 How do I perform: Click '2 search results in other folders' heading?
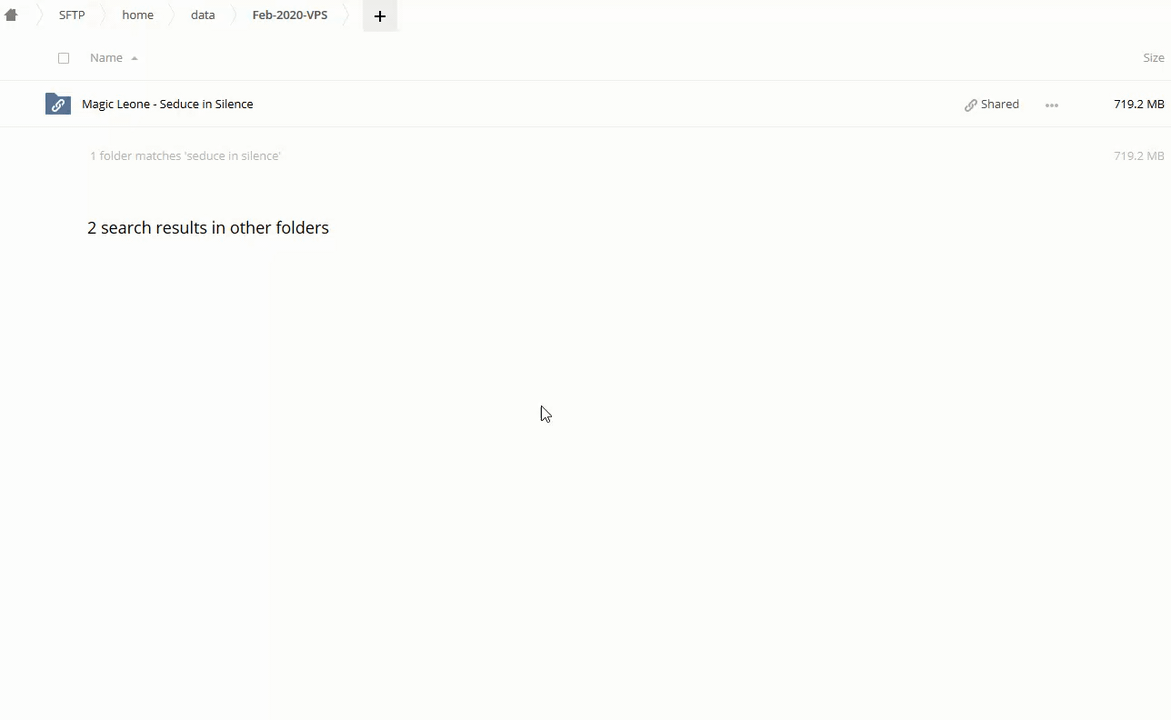coord(208,228)
